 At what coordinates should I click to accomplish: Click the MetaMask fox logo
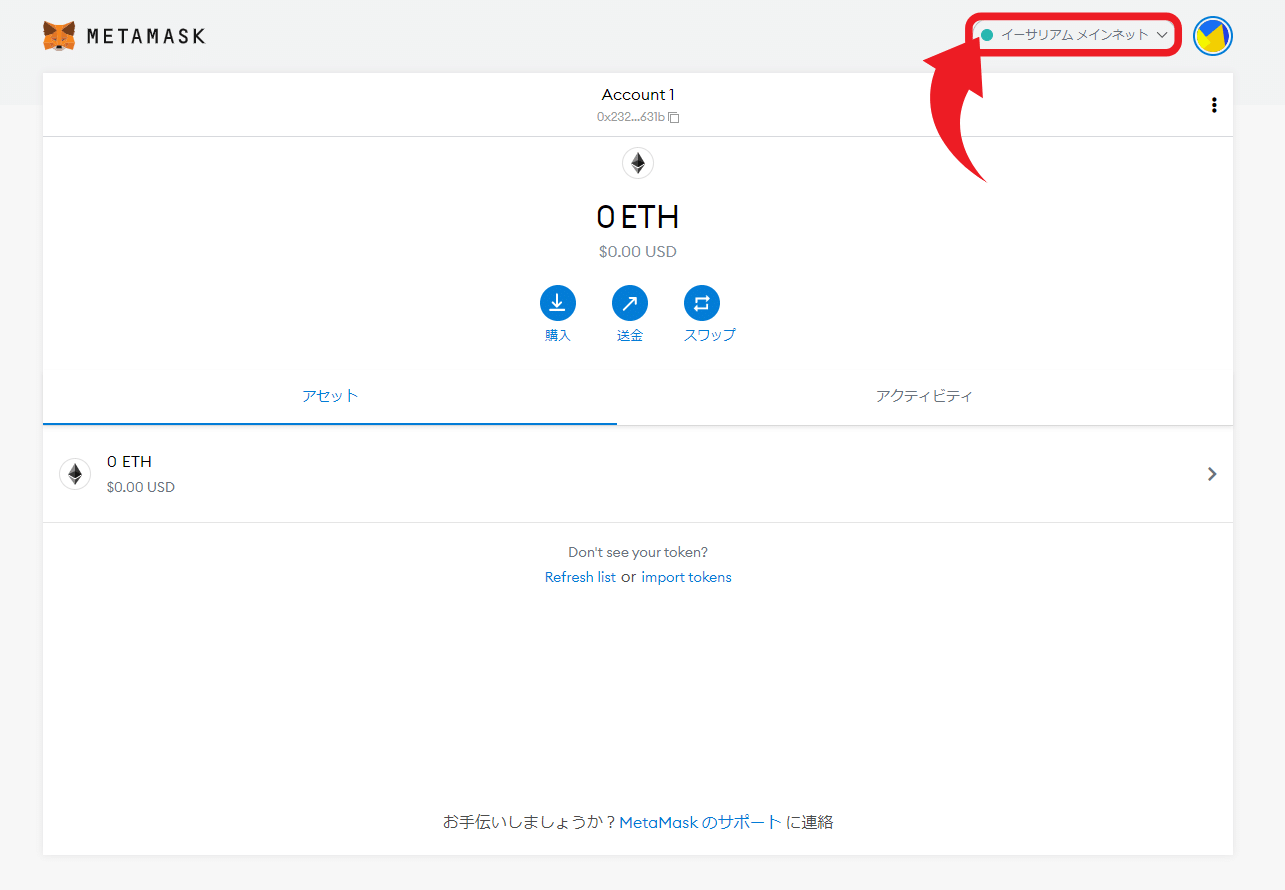click(x=59, y=36)
